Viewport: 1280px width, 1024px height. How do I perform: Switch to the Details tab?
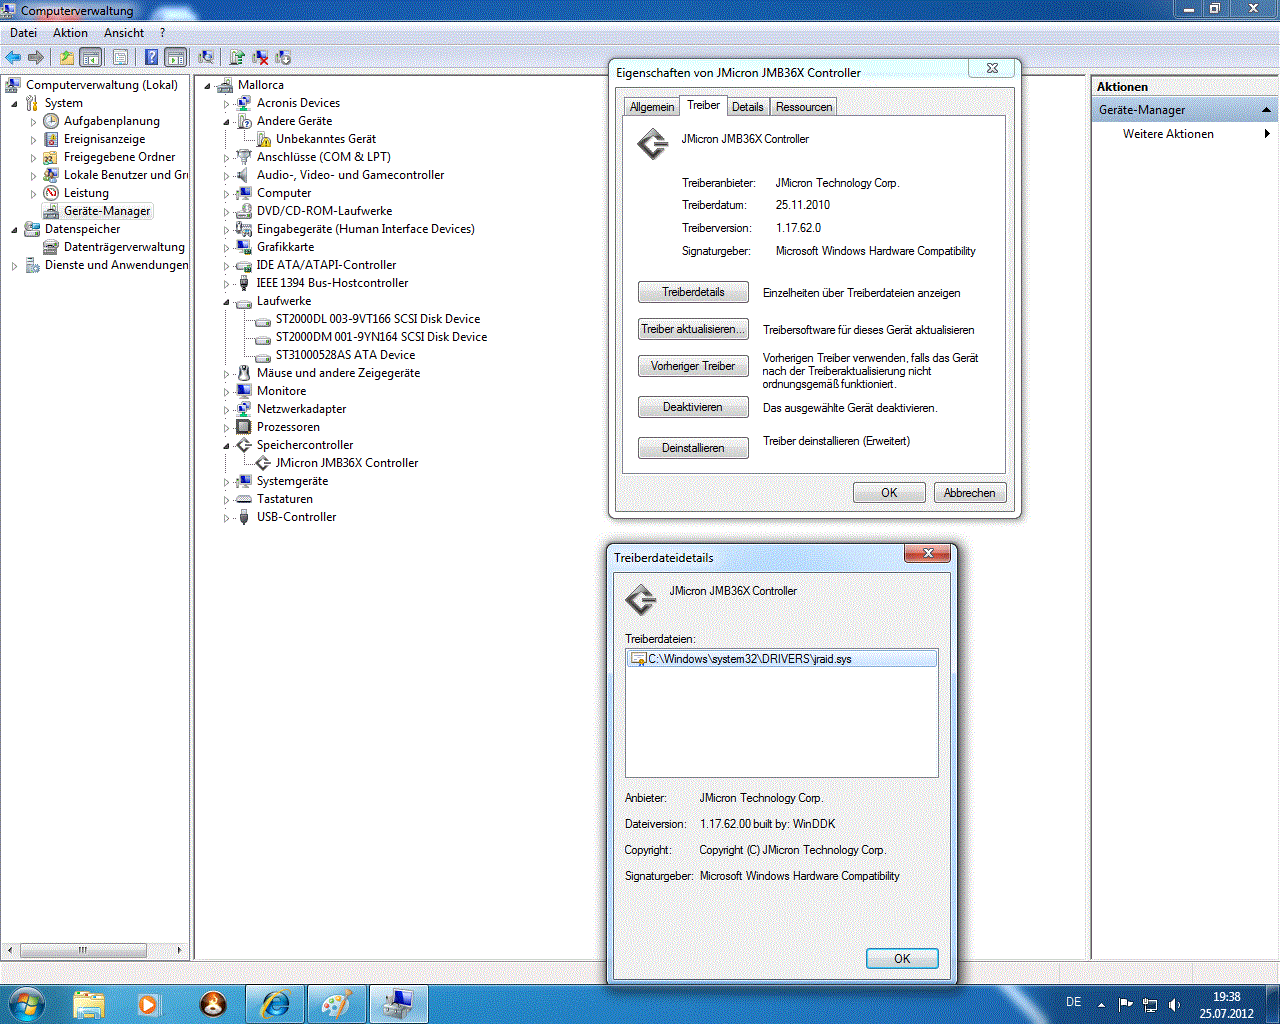(747, 107)
